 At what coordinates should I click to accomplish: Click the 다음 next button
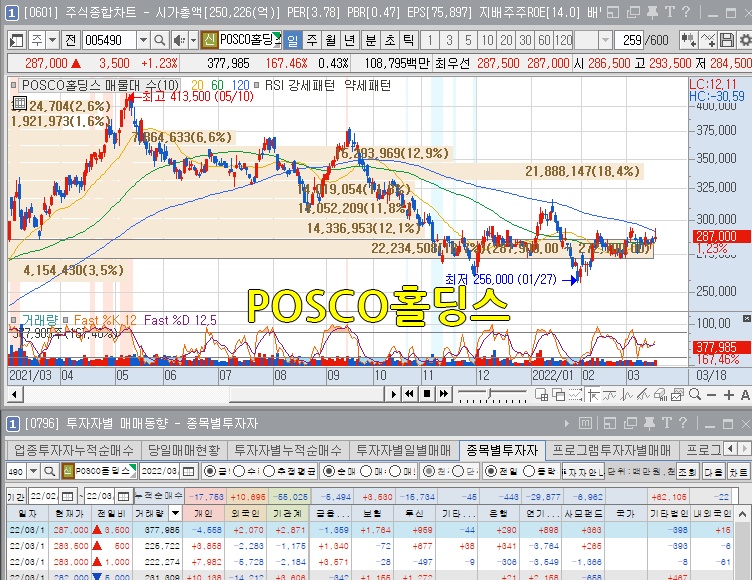point(714,472)
